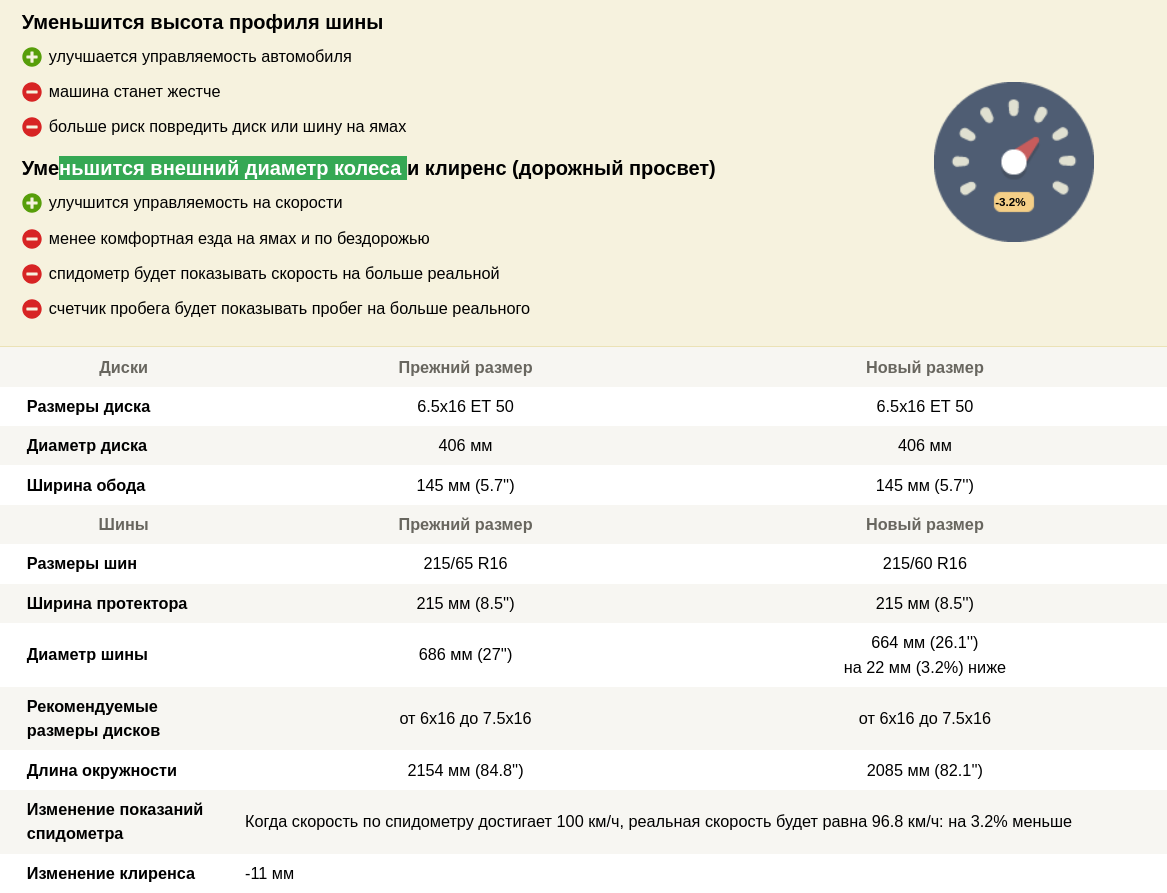The image size is (1167, 893).
Task: Click the green plus icon beside 'улучшается управляемость автомобиля'
Action: 32,57
